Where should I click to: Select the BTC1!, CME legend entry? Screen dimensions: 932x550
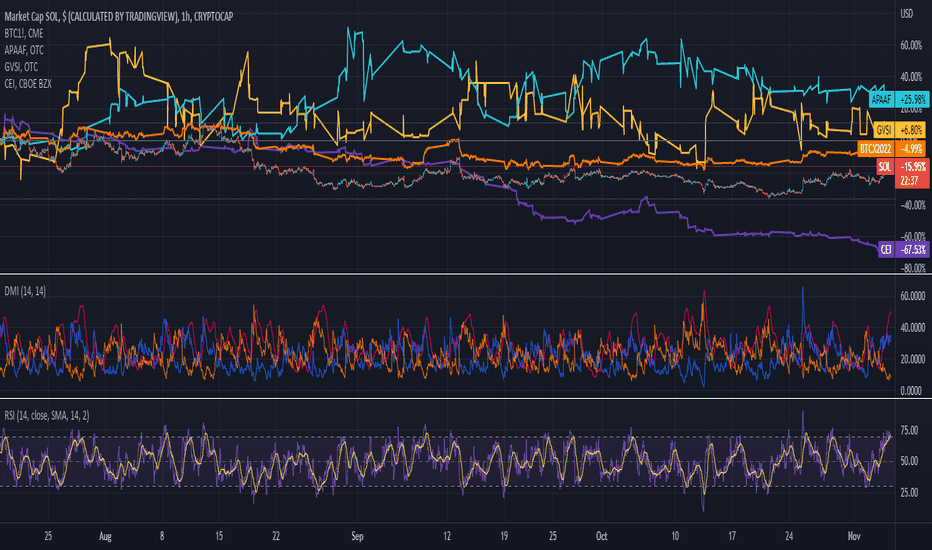pos(24,33)
